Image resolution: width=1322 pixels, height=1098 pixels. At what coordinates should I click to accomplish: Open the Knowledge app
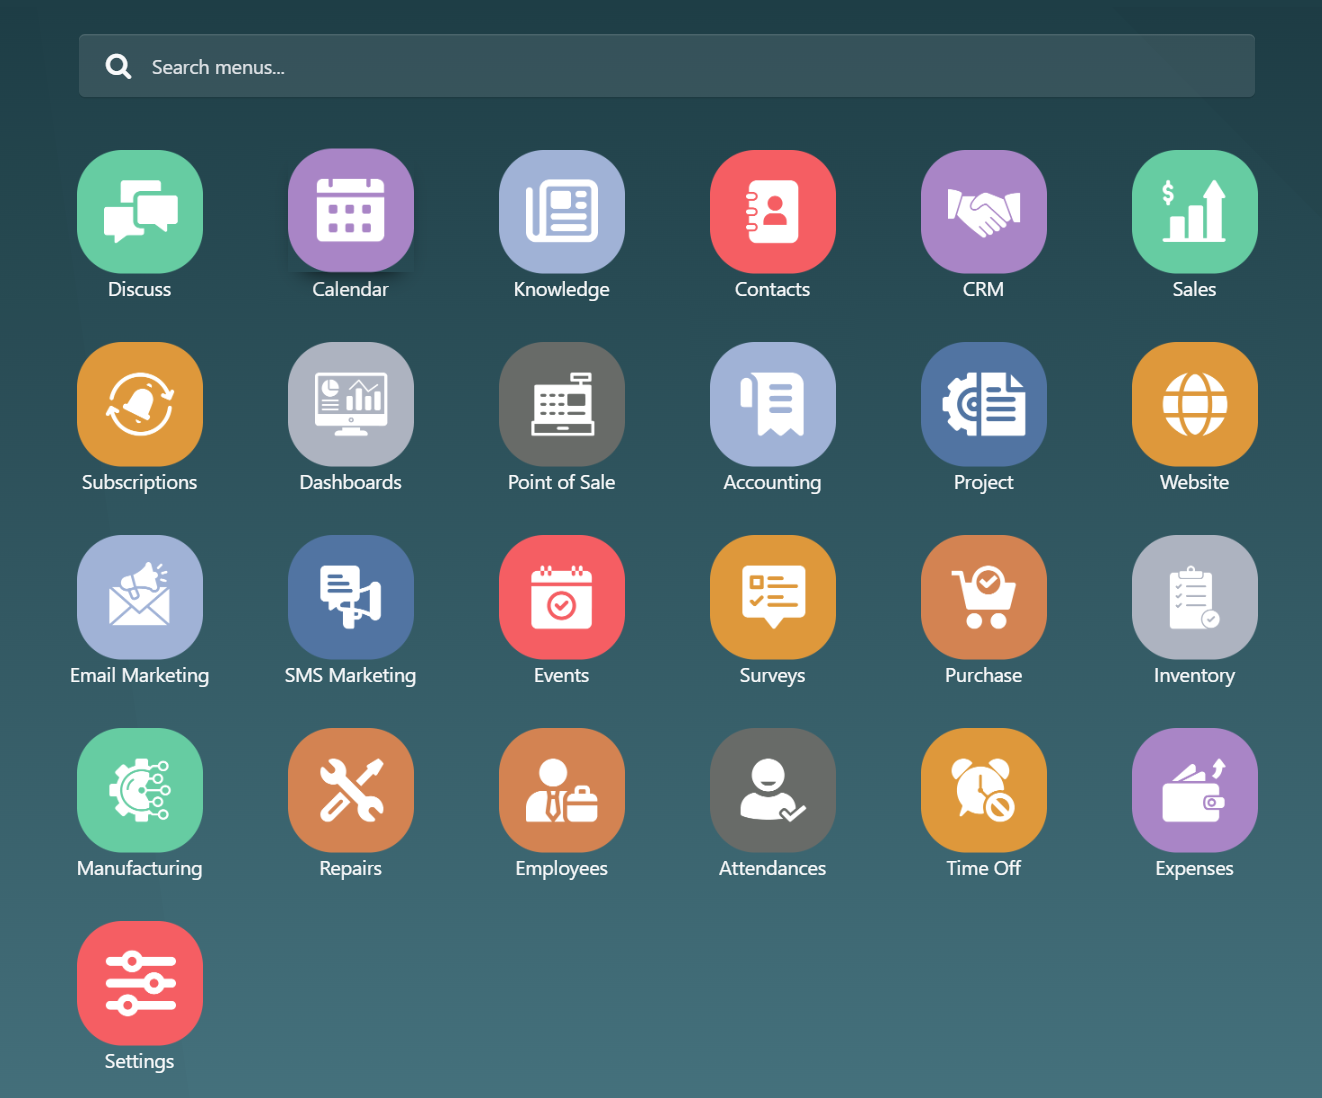(x=562, y=211)
